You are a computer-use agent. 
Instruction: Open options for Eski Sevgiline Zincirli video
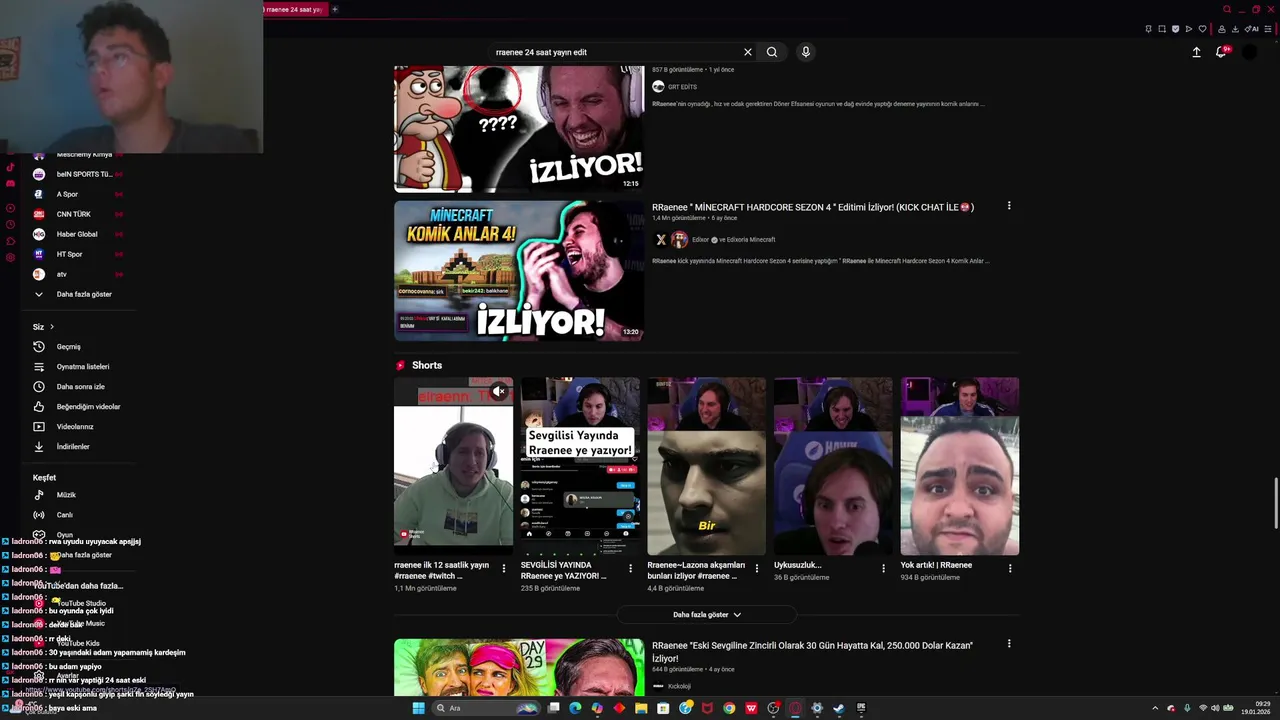1009,644
